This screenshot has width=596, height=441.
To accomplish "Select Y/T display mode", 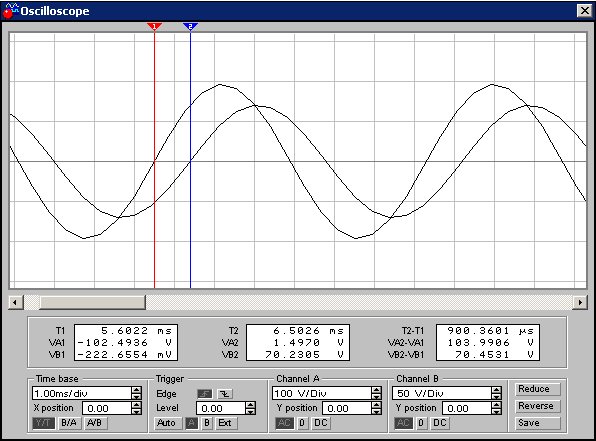I will pos(43,423).
